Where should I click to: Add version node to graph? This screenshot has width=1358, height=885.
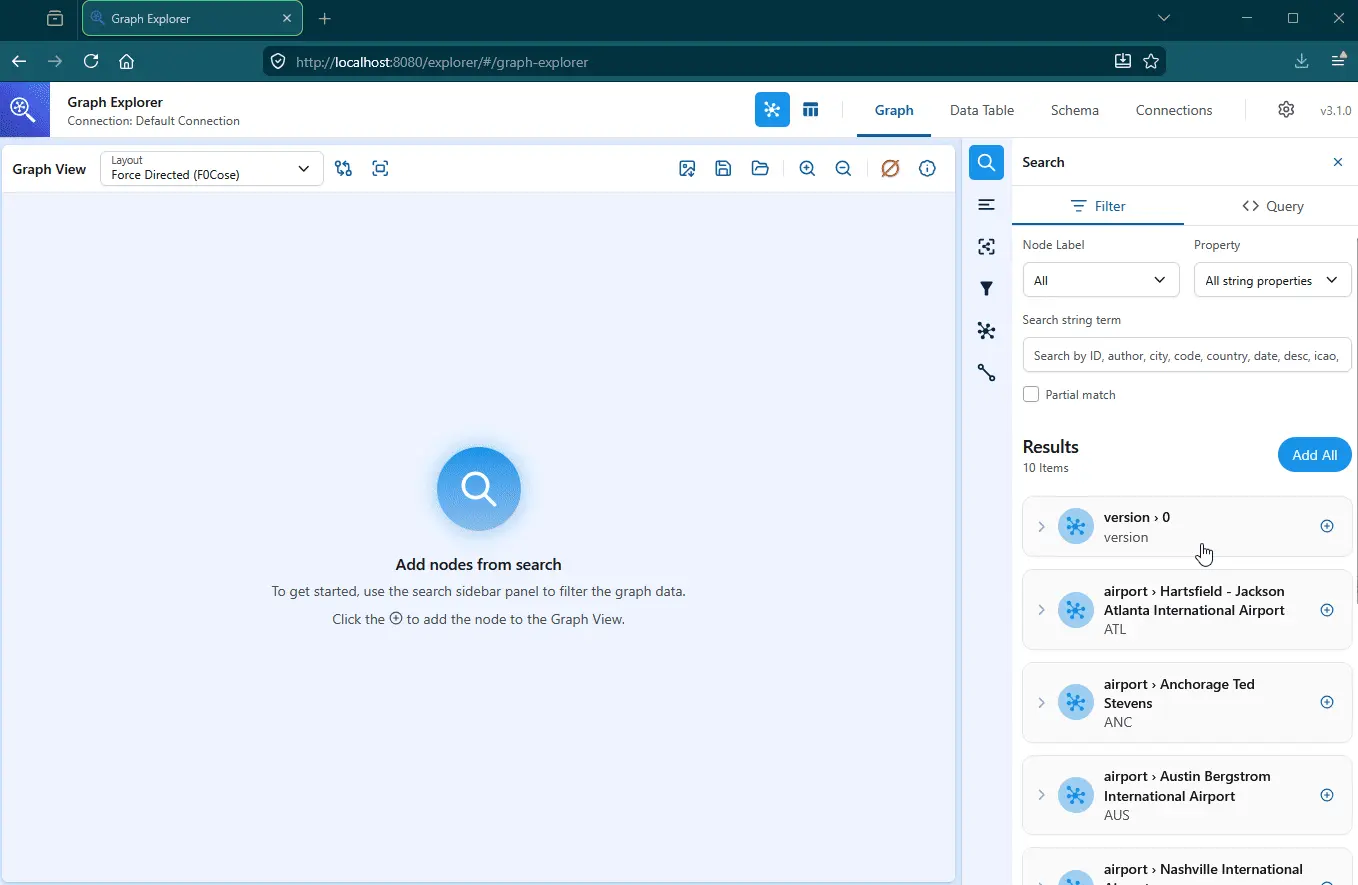pos(1327,526)
